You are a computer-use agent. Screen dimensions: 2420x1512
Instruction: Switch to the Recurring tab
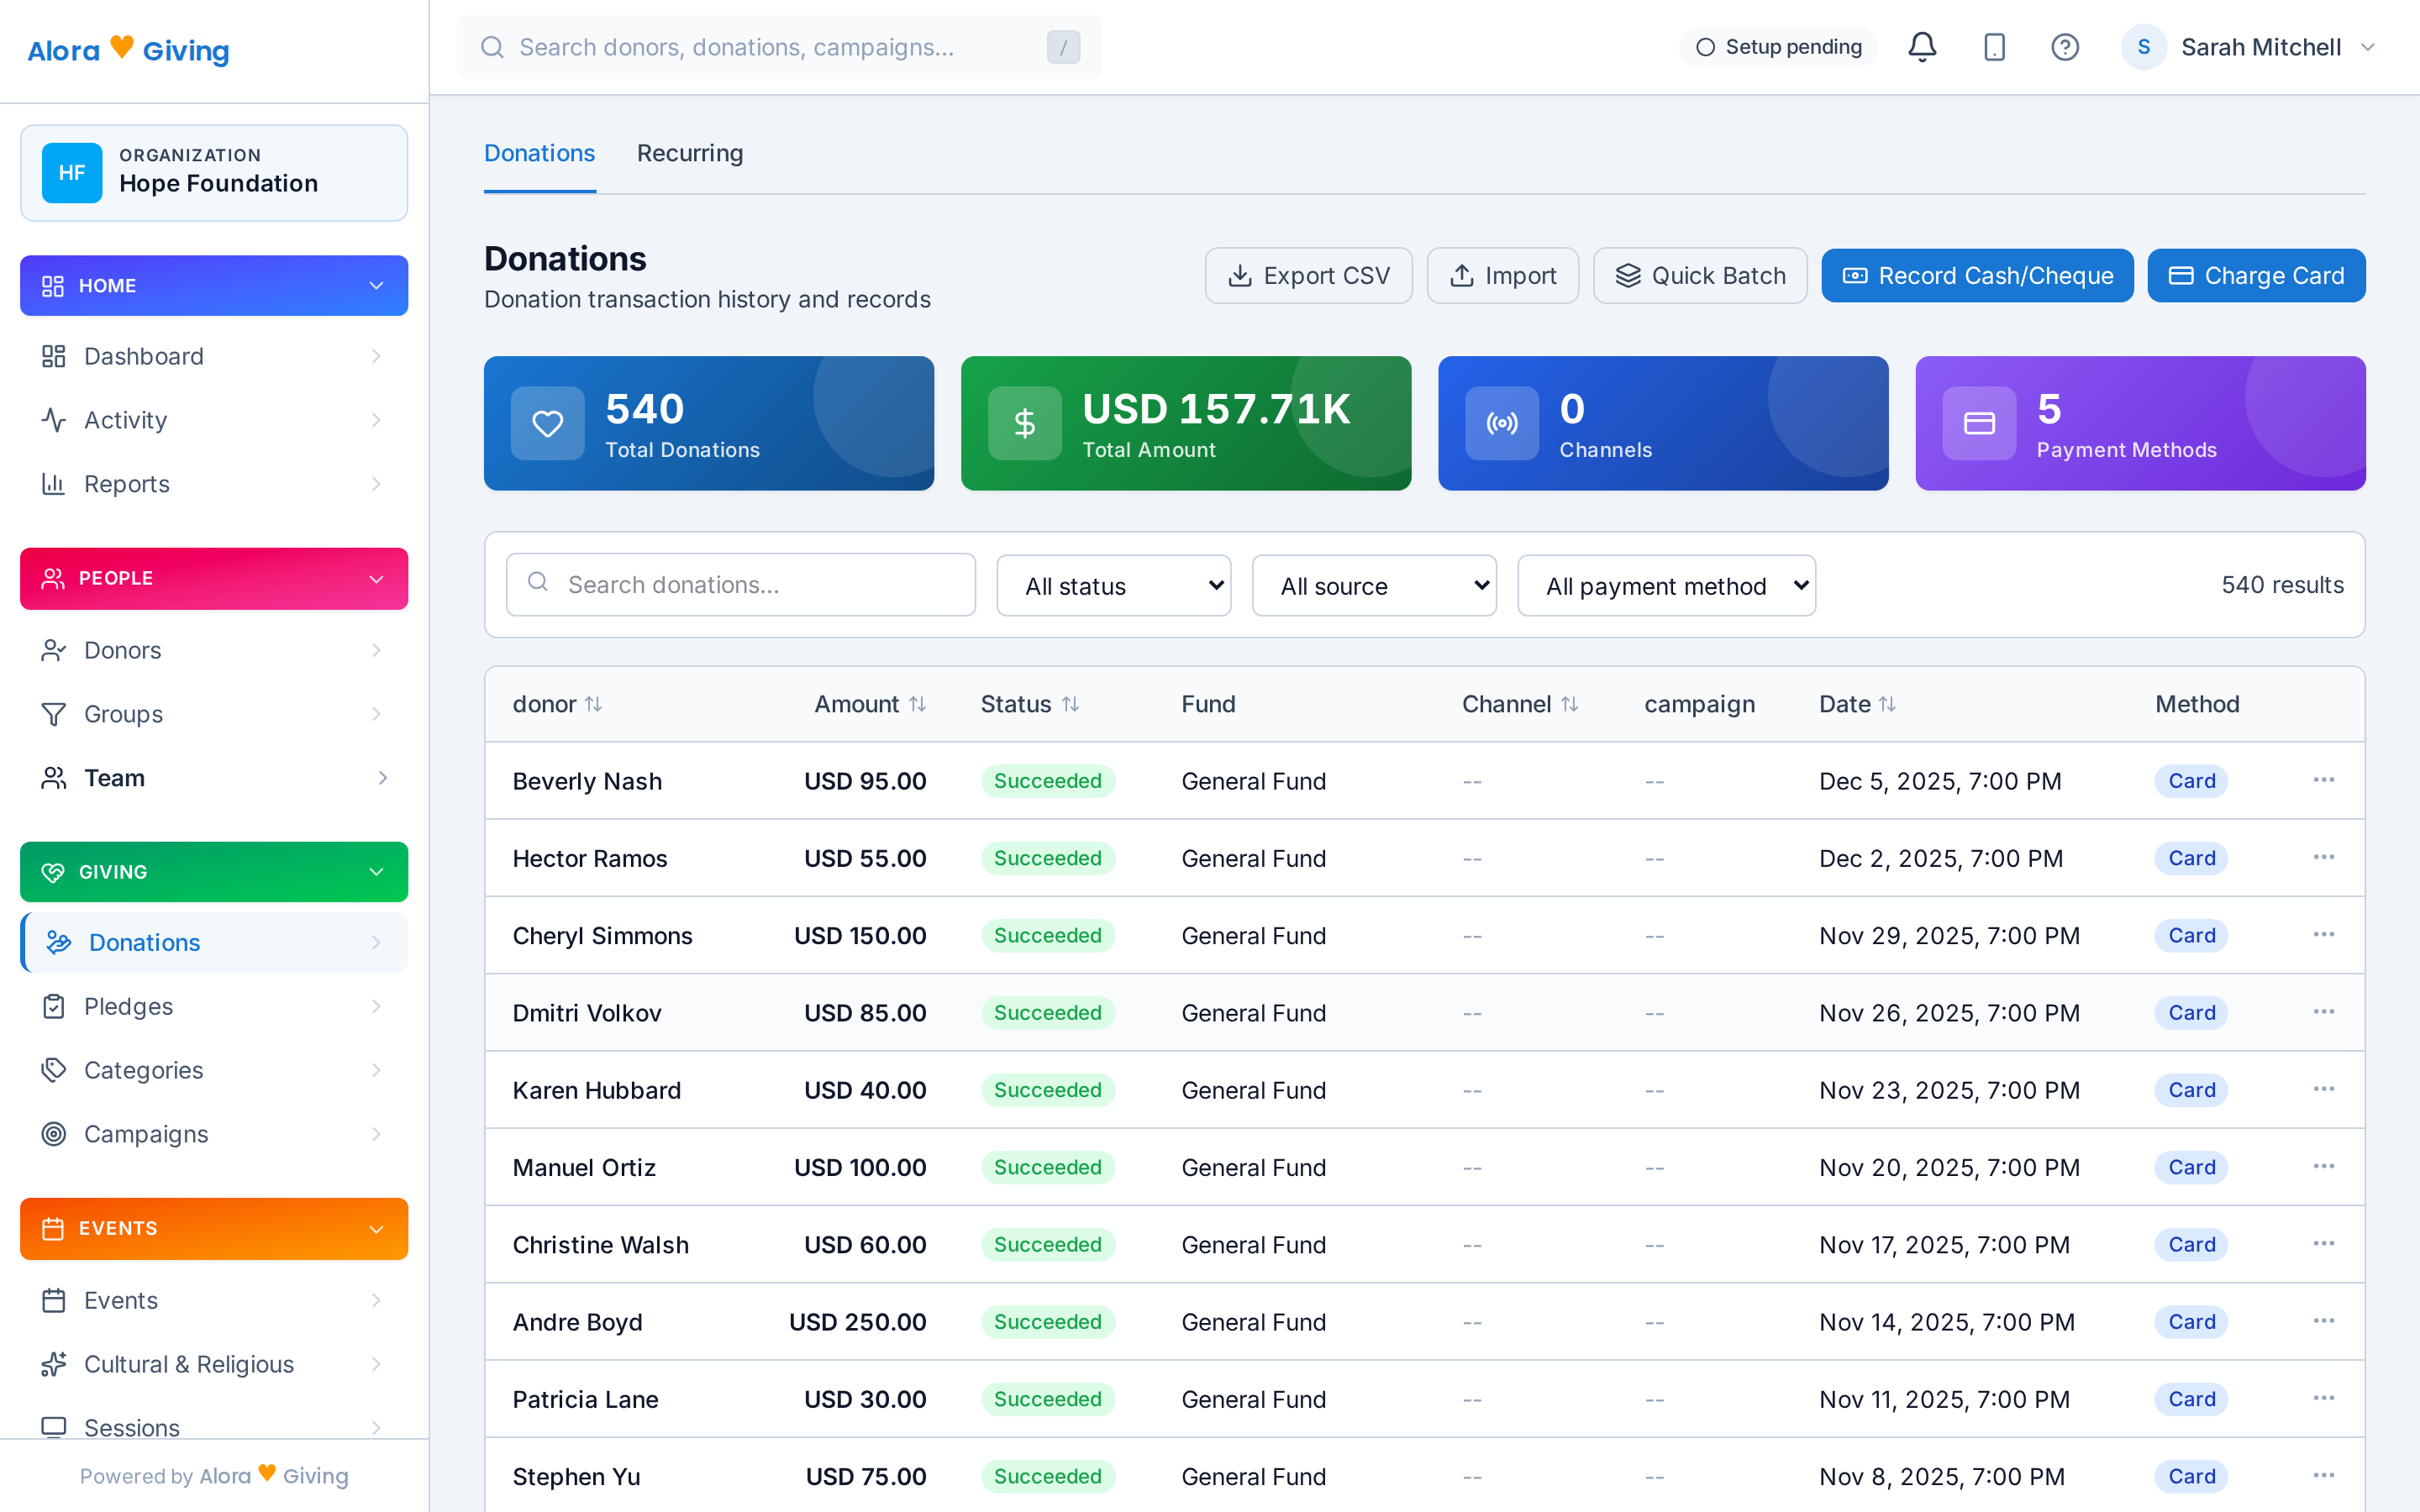point(690,153)
